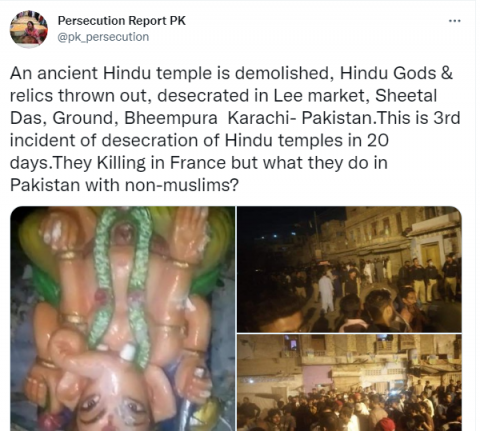Click the word 'desecrated' in the tweet
This screenshot has width=480, height=431.
[203, 96]
